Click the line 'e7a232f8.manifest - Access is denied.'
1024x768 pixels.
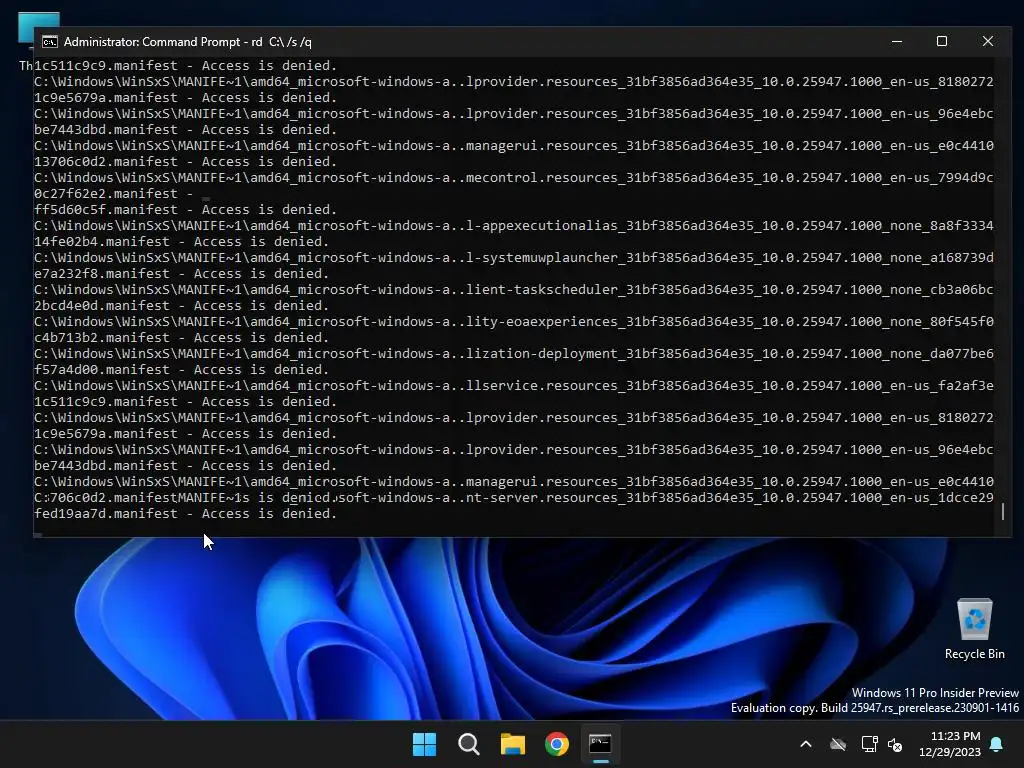182,274
